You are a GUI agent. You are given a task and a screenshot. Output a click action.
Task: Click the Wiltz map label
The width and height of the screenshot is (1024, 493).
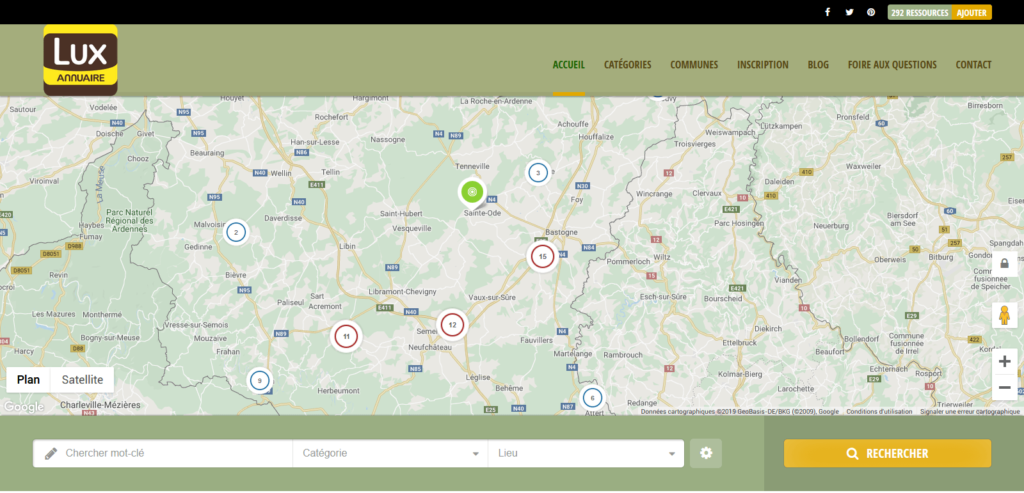point(662,257)
